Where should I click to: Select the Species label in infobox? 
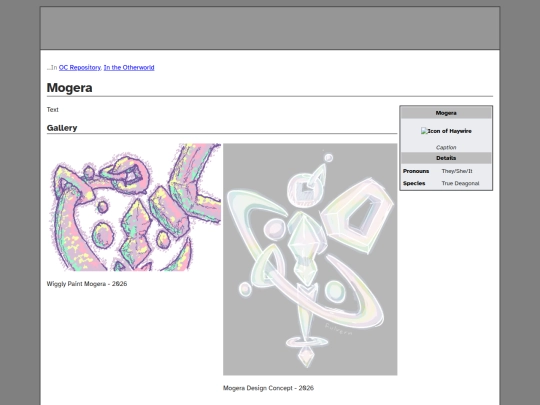pos(414,183)
